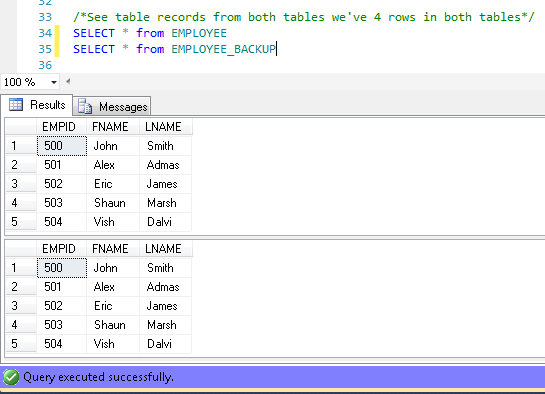This screenshot has height=394, width=545.
Task: Click cell 501 in second result grid
Action: (x=62, y=287)
